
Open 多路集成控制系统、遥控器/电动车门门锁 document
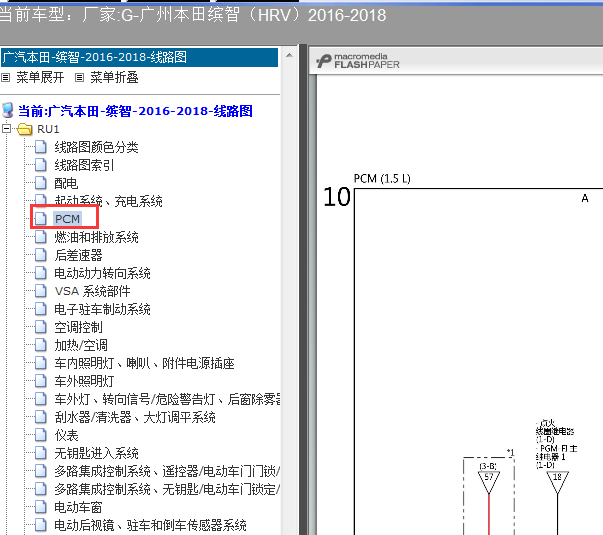pyautogui.click(x=167, y=471)
